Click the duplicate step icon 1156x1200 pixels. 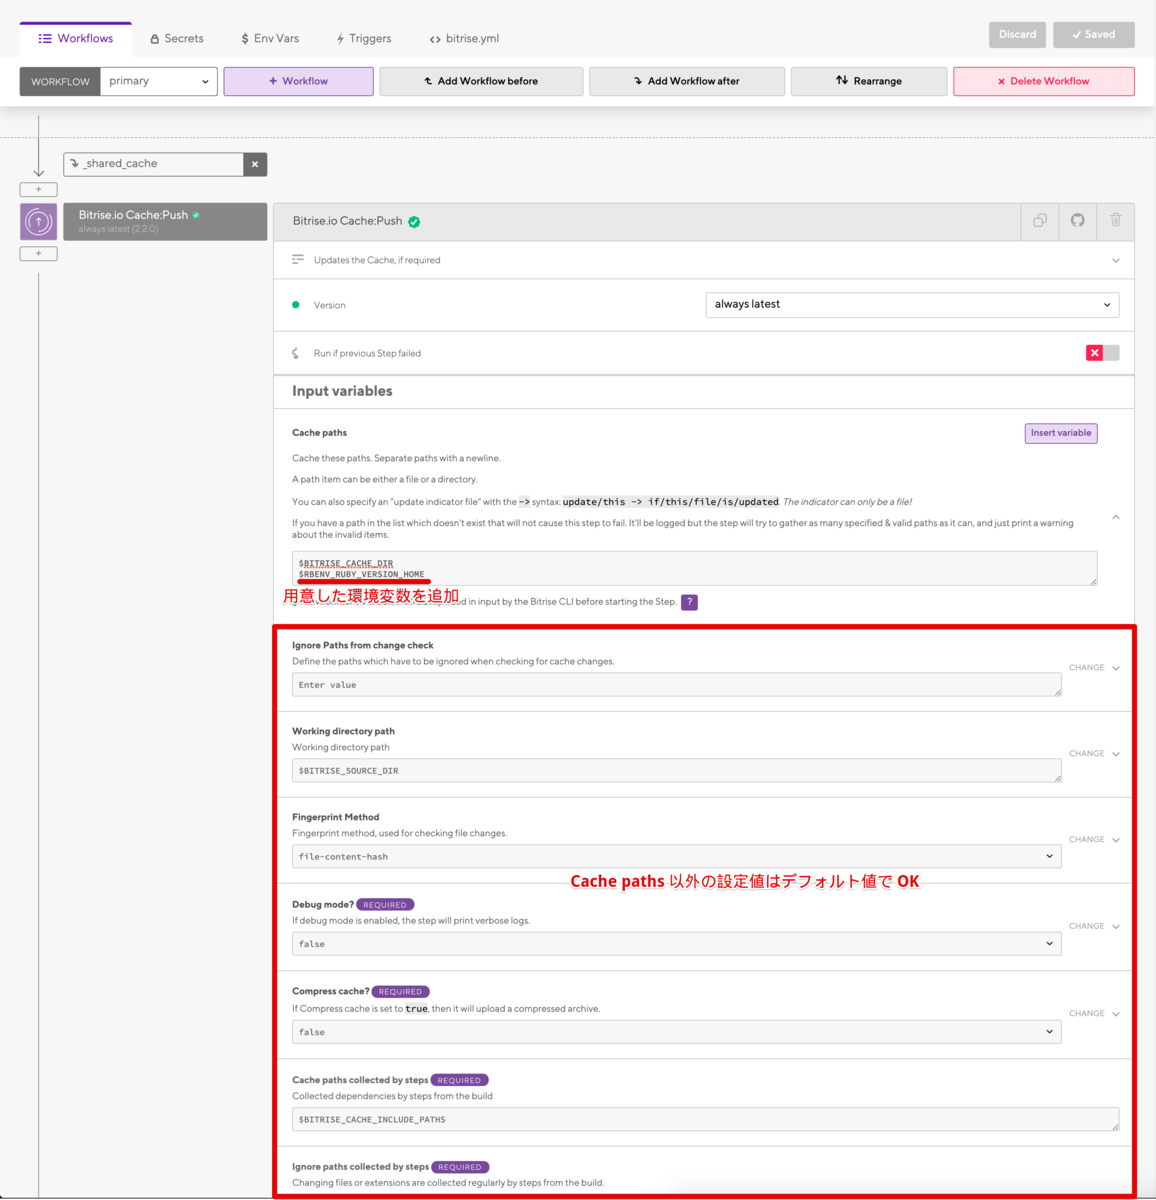[1040, 221]
